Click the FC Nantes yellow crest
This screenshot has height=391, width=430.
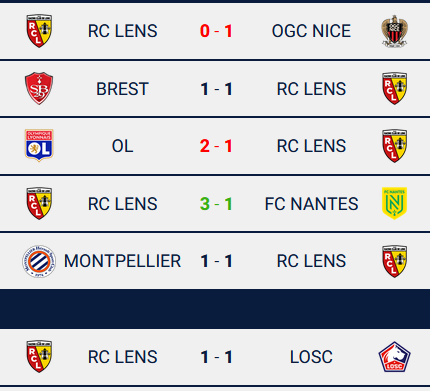coord(394,203)
